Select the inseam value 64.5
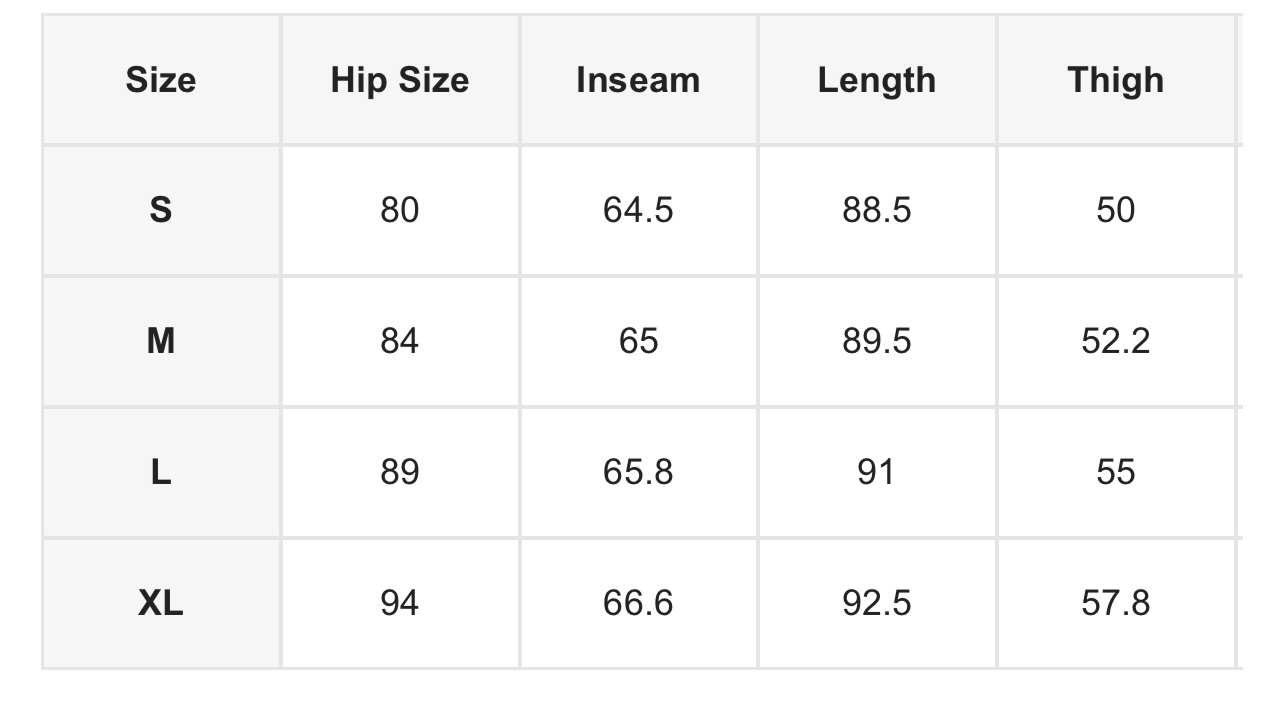 638,210
